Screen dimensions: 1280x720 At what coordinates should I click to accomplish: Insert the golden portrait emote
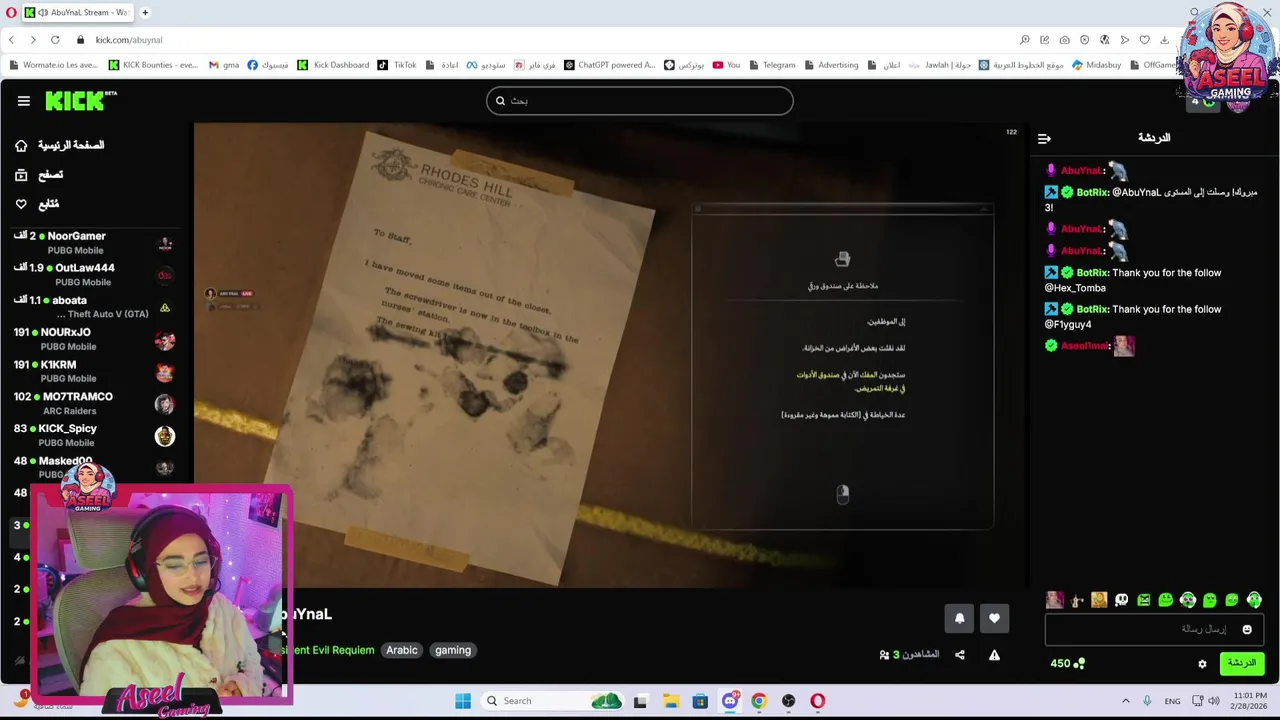(x=1099, y=600)
